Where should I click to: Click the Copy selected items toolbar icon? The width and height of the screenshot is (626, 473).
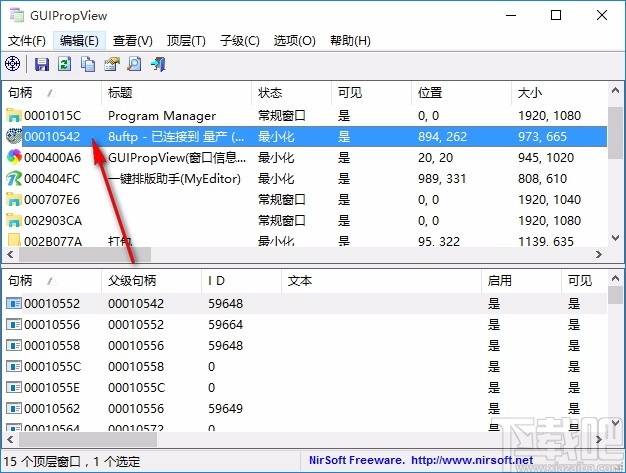88,64
